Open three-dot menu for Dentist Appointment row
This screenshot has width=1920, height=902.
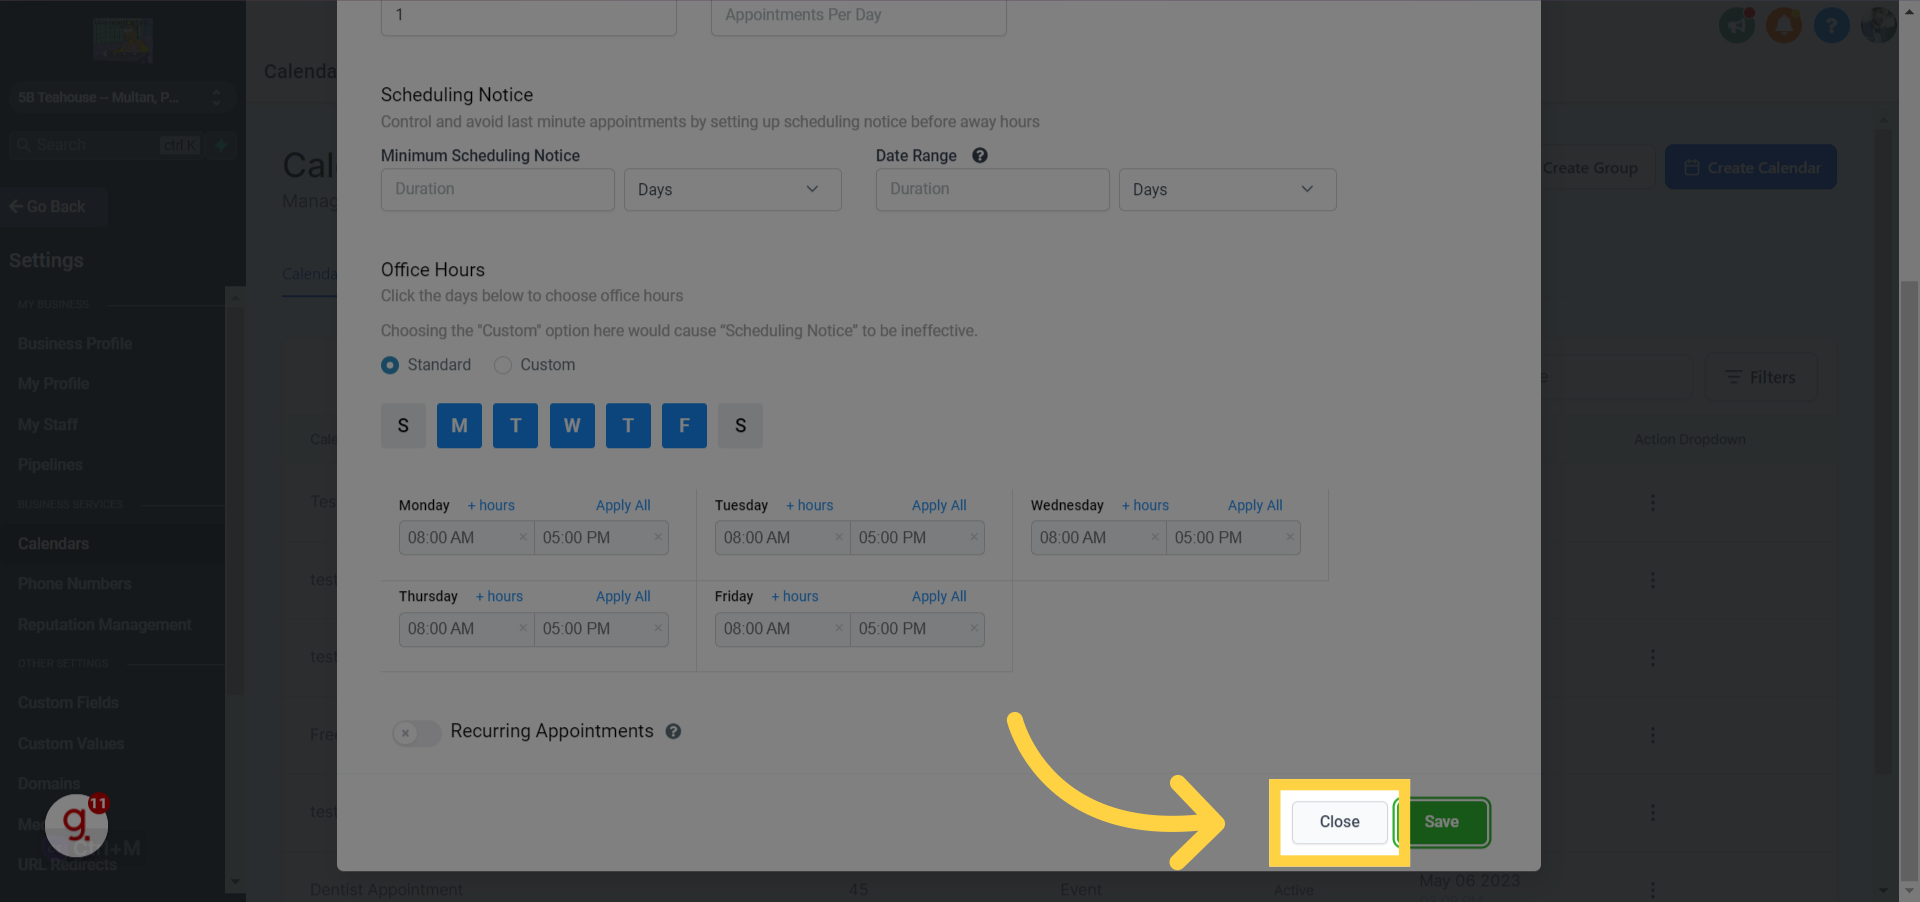point(1652,889)
